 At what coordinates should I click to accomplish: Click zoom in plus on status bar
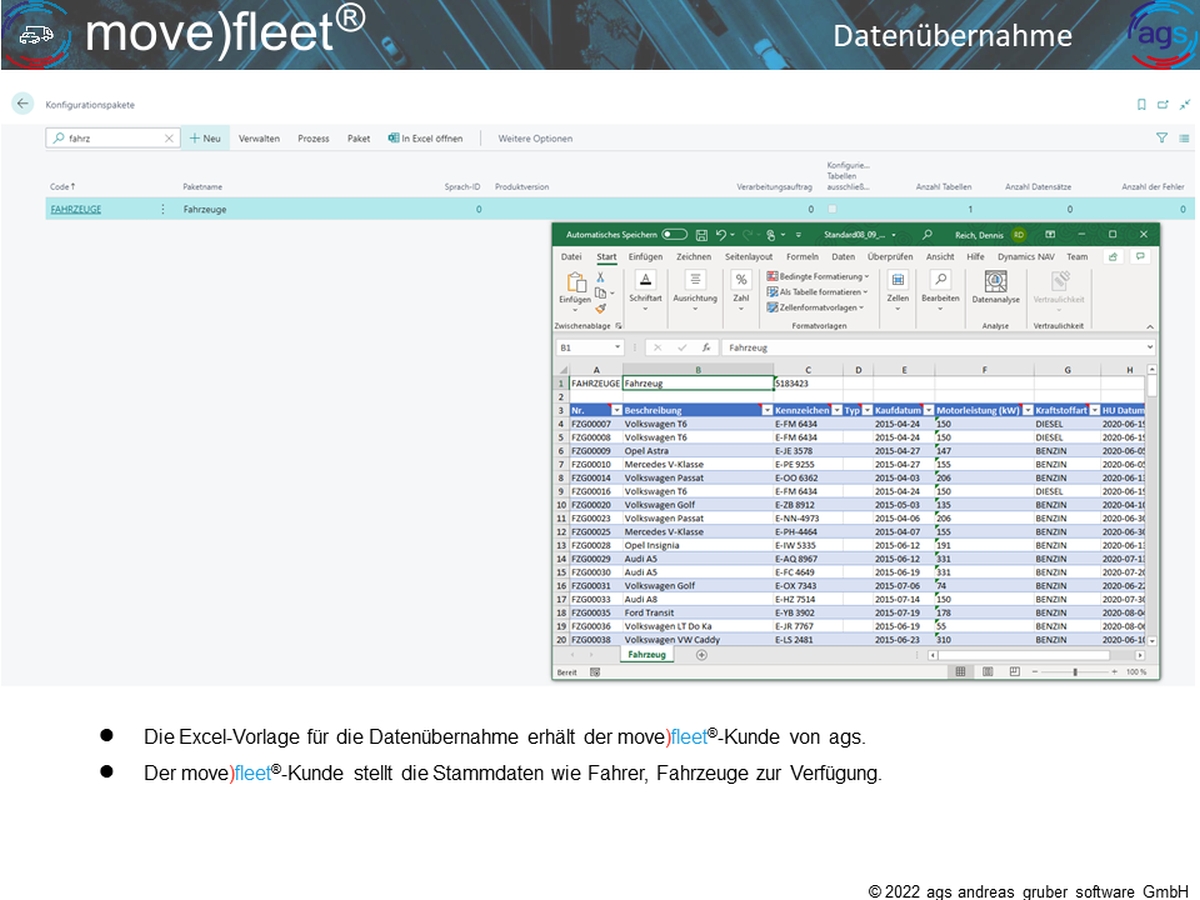coord(1117,672)
